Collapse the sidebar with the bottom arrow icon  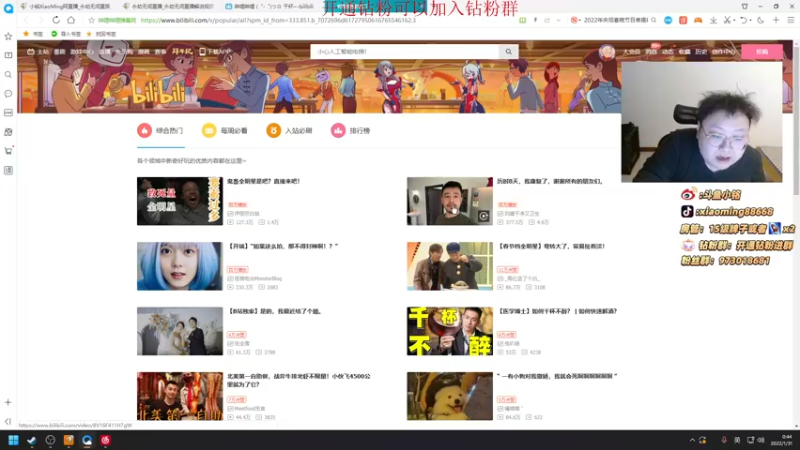(x=8, y=421)
